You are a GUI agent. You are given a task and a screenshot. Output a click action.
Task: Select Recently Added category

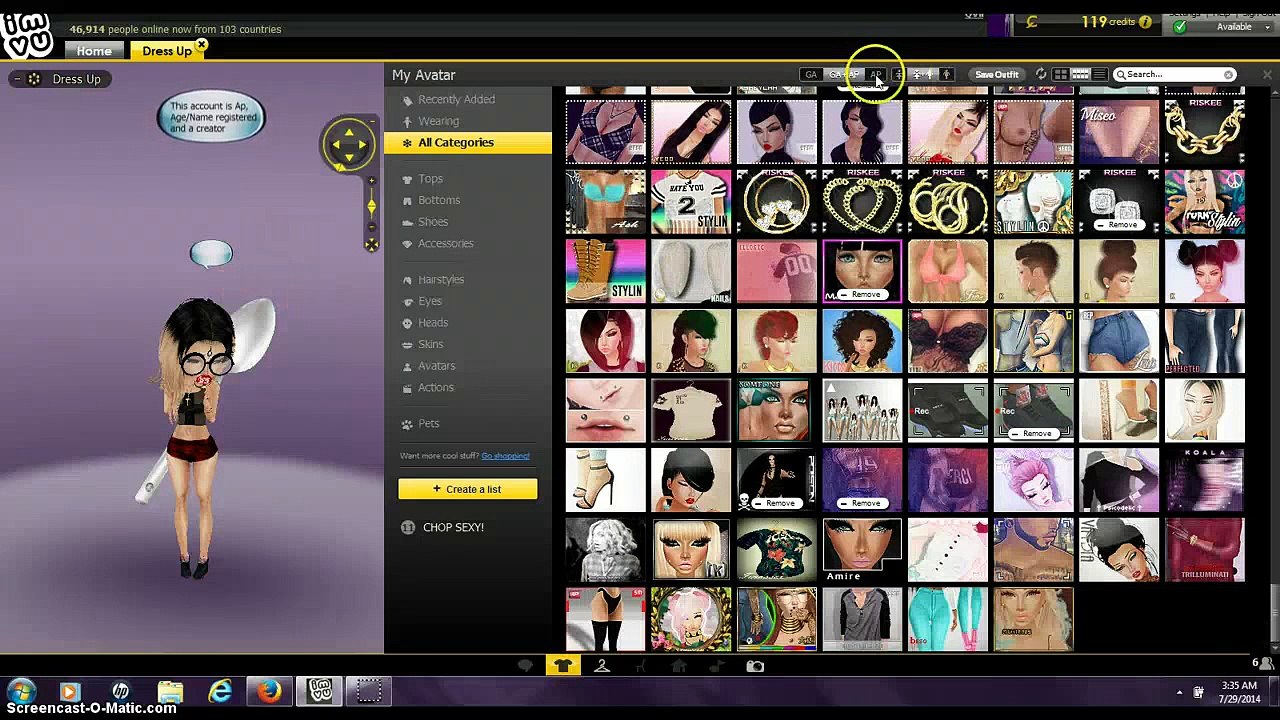(456, 100)
